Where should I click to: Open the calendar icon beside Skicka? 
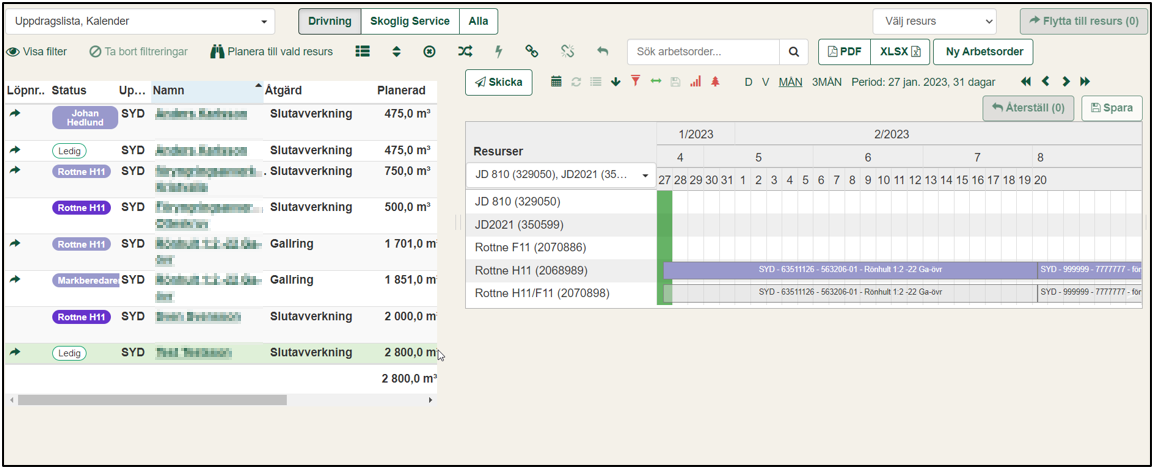click(x=557, y=82)
